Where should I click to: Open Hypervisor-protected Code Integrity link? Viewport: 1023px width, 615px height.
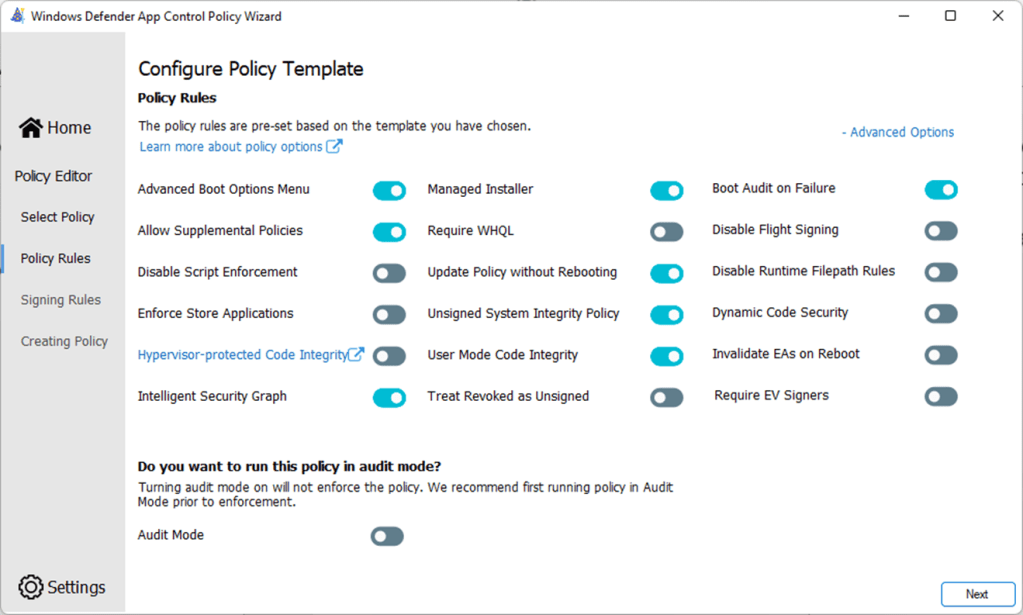point(241,355)
